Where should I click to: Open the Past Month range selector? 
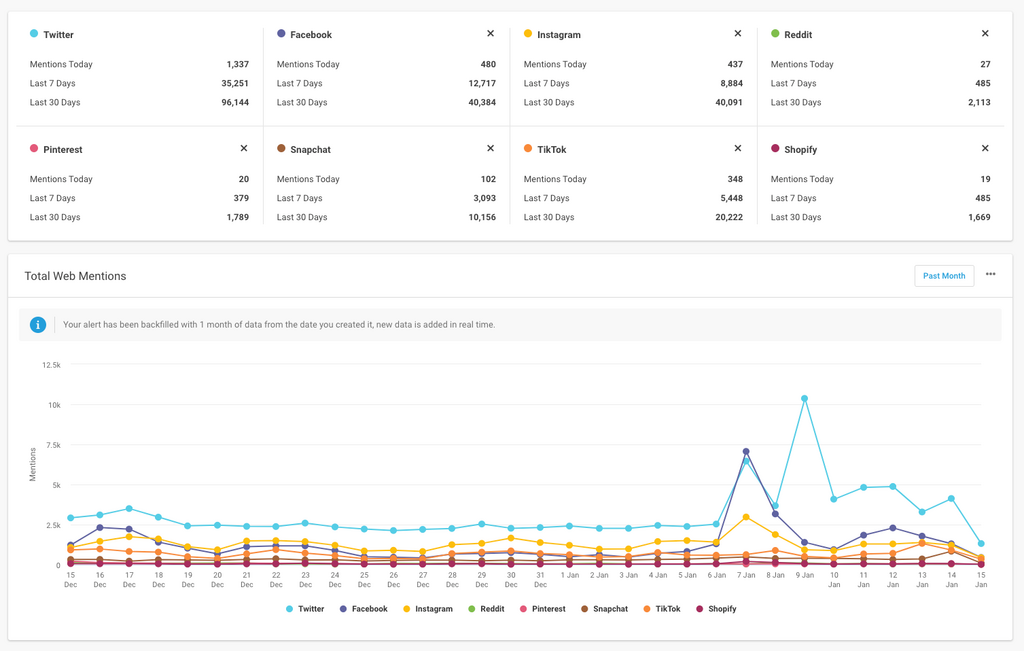(944, 276)
